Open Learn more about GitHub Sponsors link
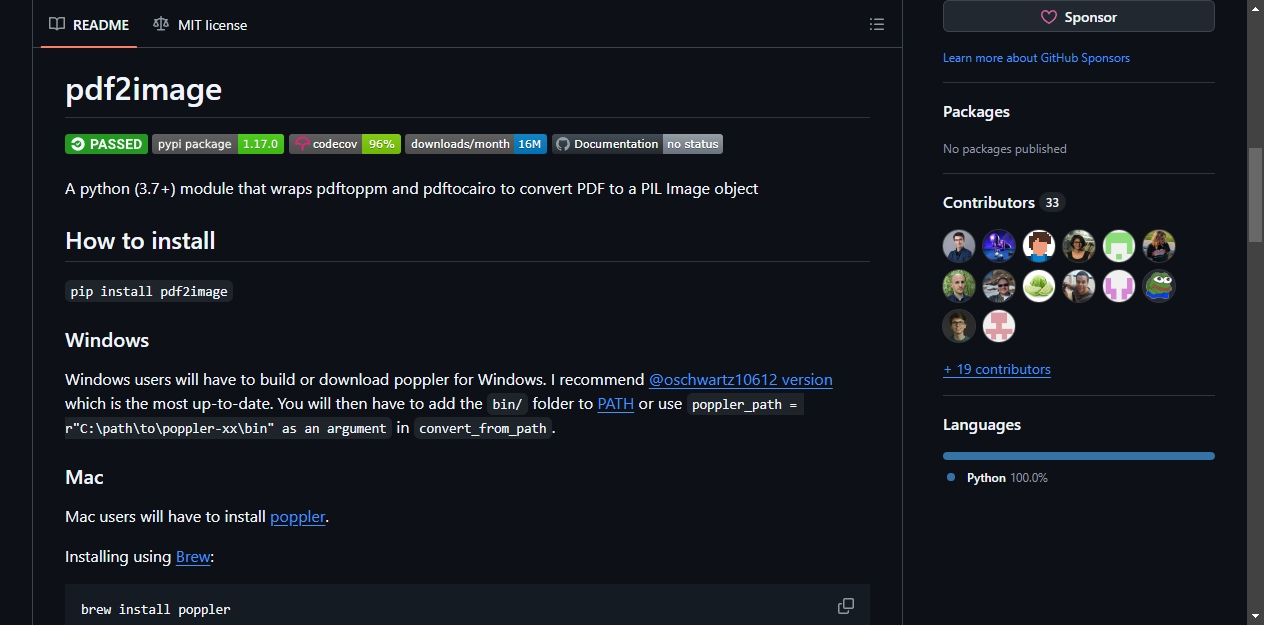Image resolution: width=1264 pixels, height=625 pixels. [x=1036, y=58]
